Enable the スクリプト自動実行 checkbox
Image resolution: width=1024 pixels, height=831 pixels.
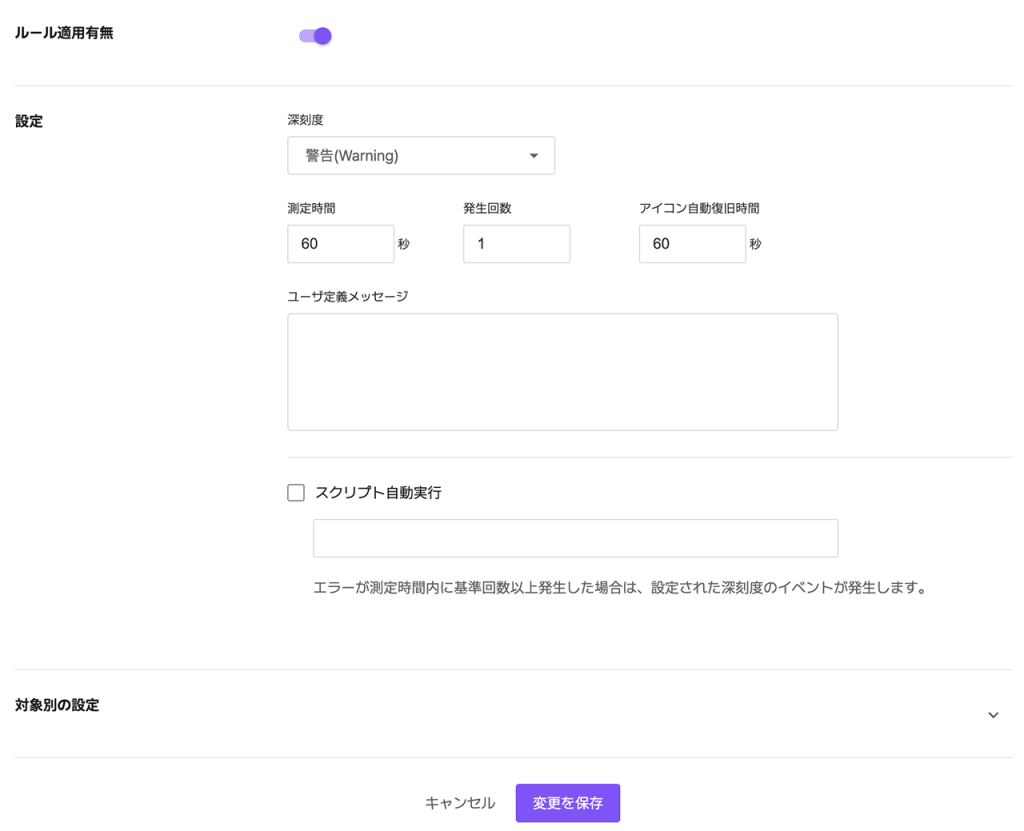(x=296, y=493)
